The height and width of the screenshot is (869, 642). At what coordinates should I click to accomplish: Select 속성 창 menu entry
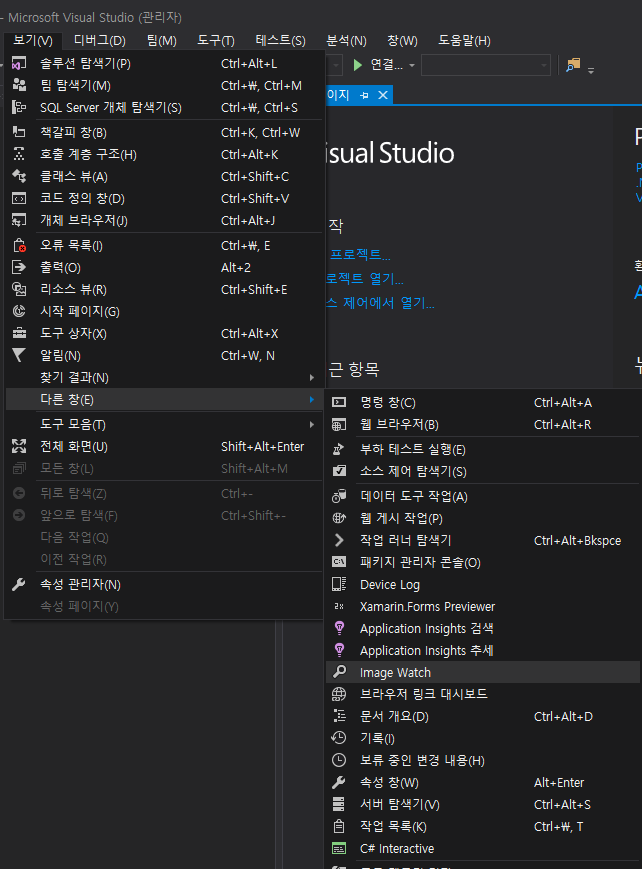point(482,783)
